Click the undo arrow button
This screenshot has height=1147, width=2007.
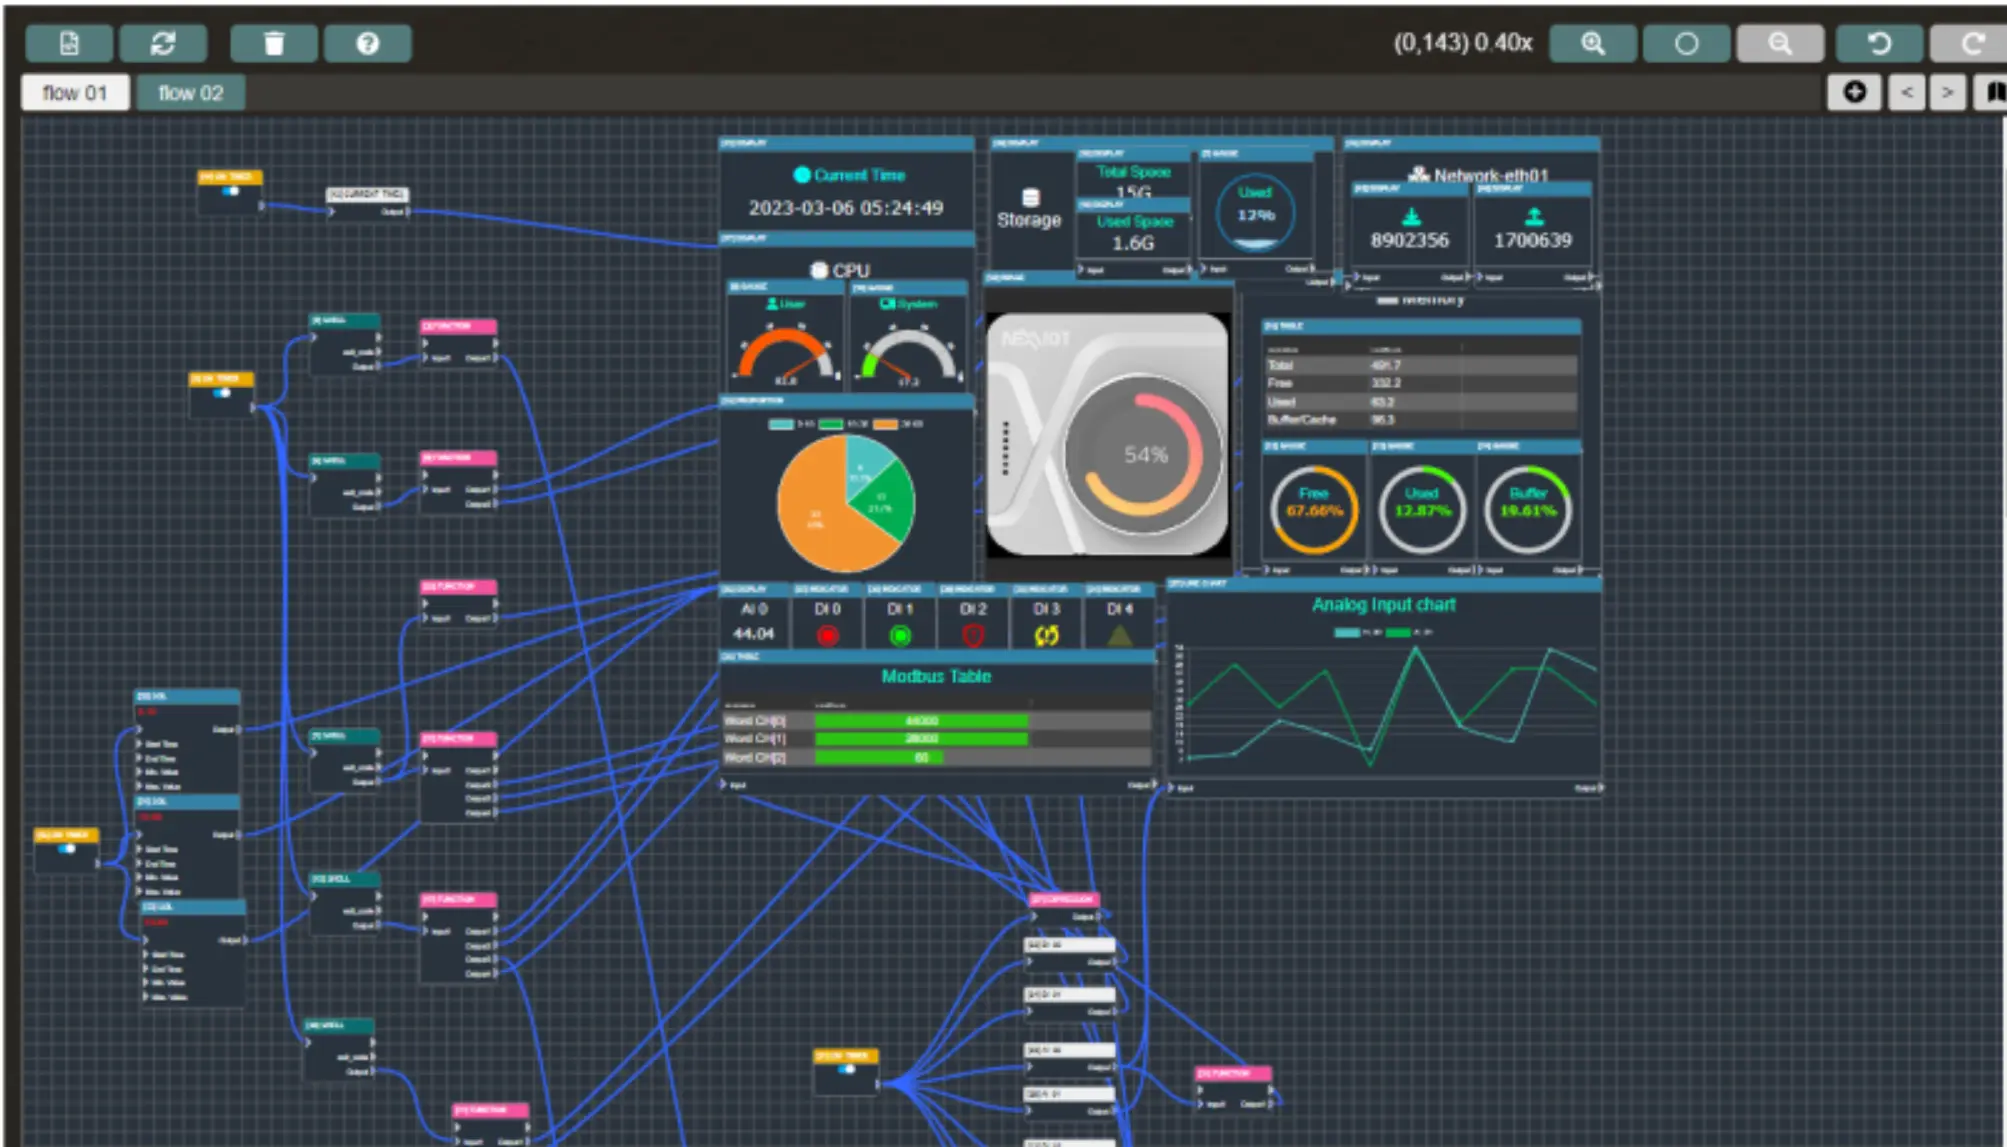tap(1879, 43)
